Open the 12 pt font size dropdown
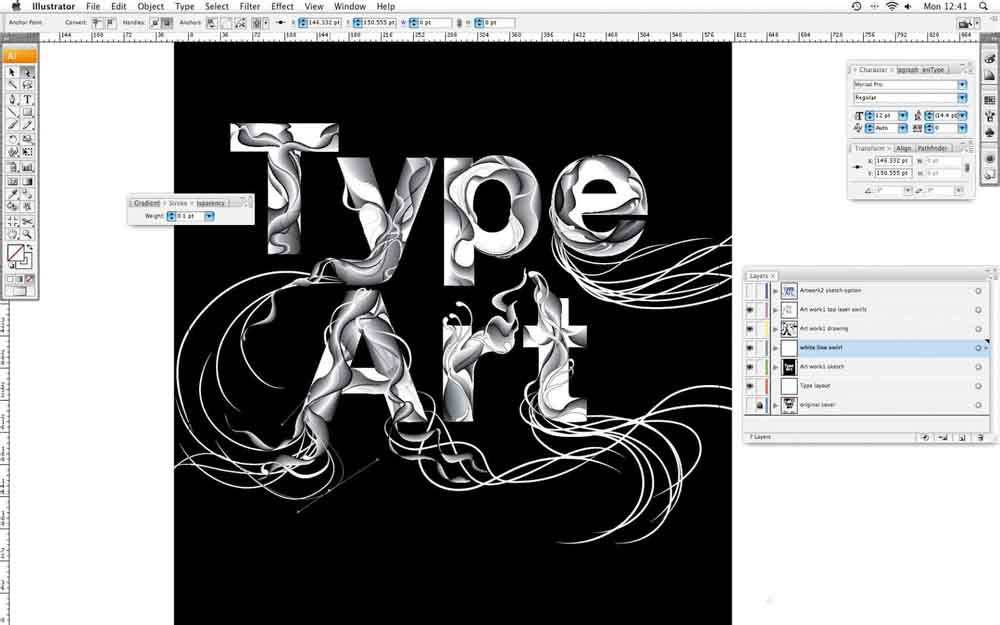1000x625 pixels. (x=902, y=115)
